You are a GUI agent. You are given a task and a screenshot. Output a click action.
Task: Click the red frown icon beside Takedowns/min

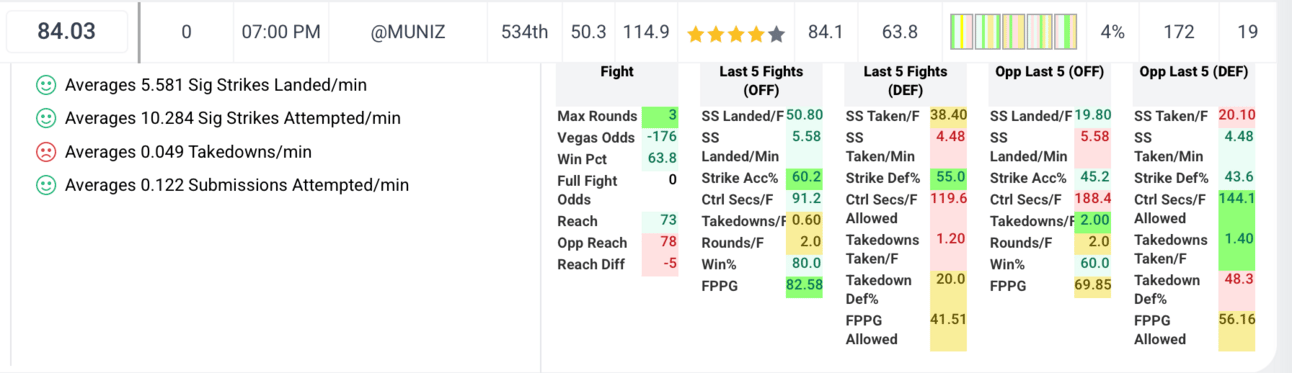(45, 152)
